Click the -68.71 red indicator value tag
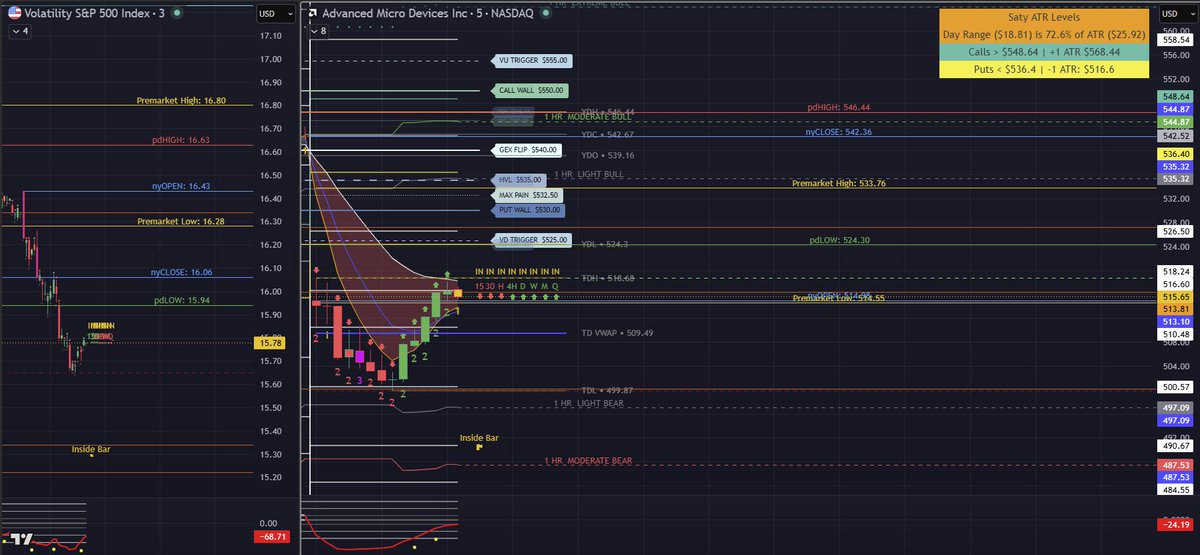 pos(271,537)
